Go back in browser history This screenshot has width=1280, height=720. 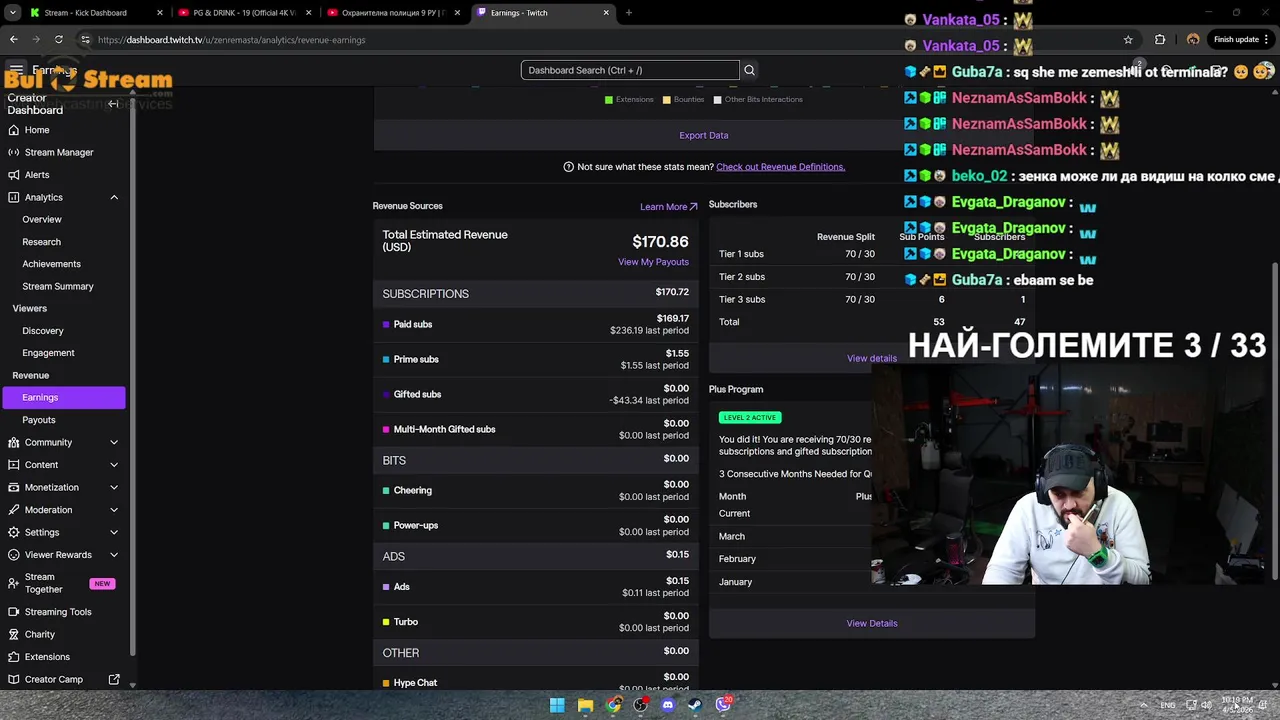tap(13, 40)
